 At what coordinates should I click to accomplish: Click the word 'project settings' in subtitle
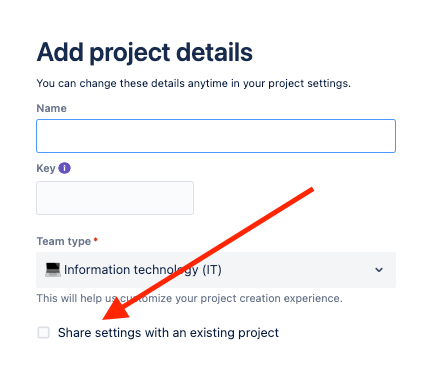309,83
